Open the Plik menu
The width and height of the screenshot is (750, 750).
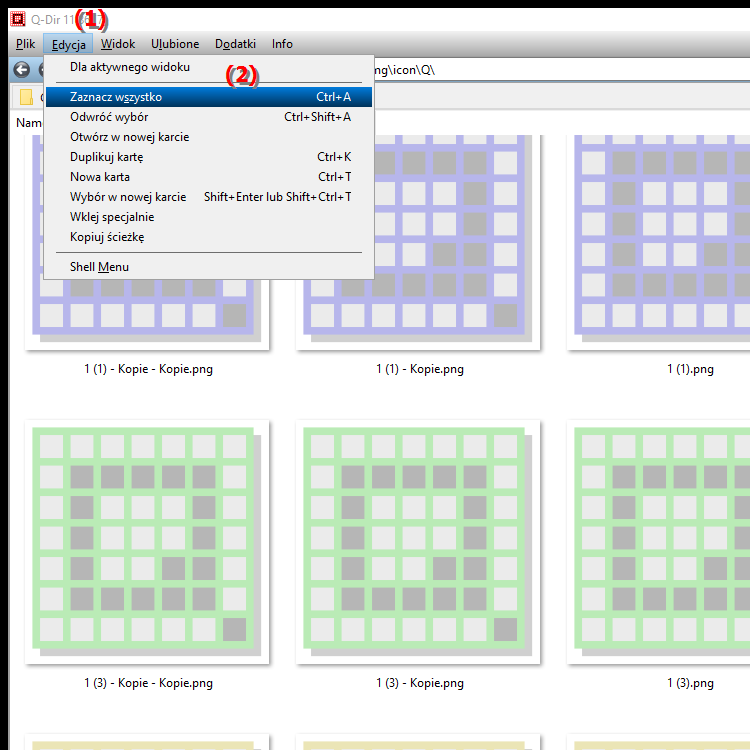coord(25,44)
